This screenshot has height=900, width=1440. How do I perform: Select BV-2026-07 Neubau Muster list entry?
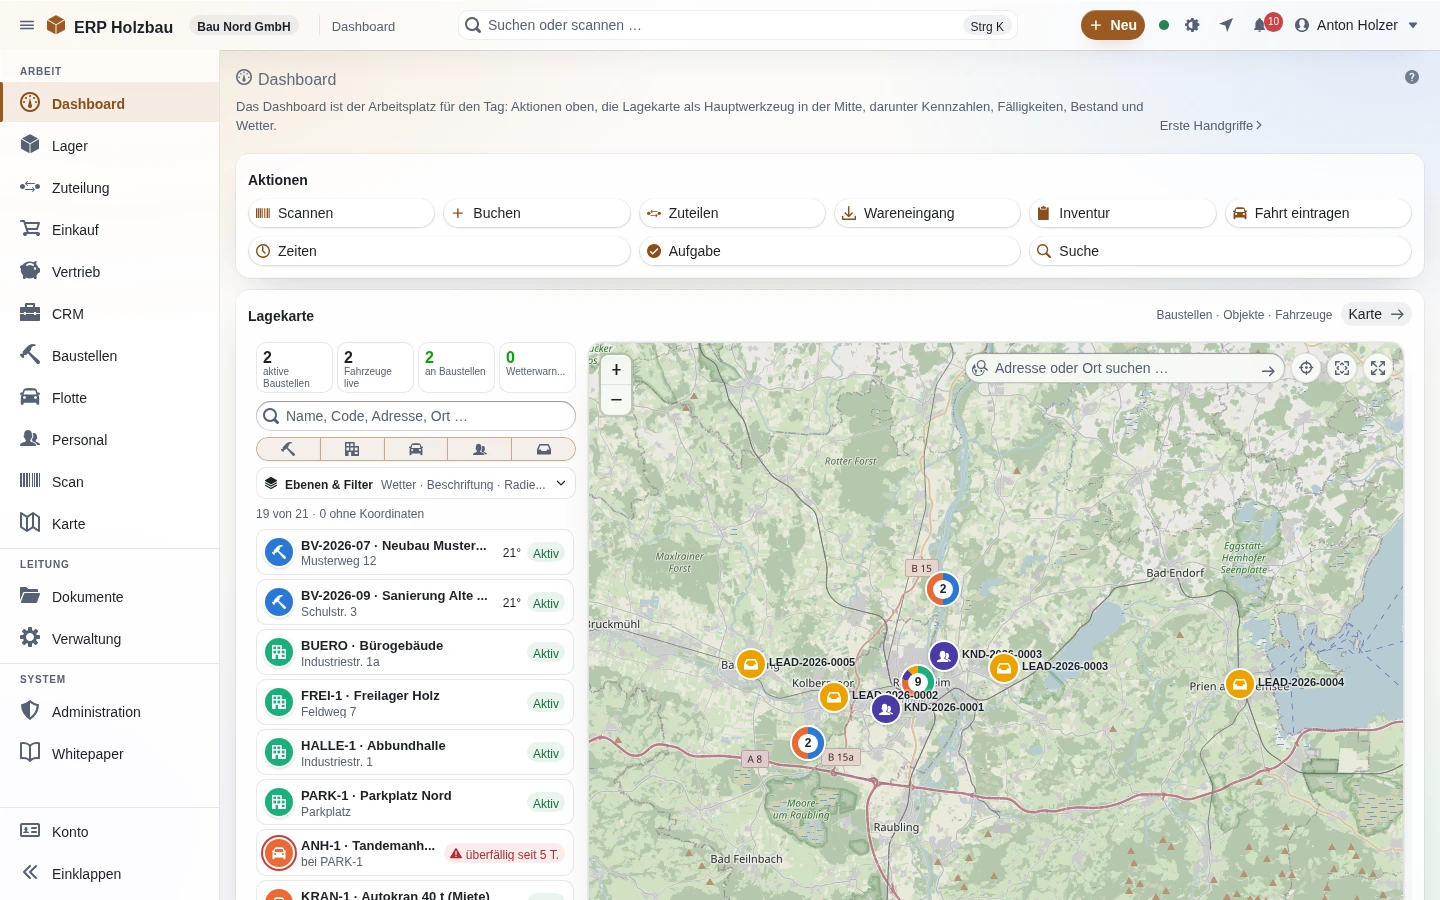(415, 553)
